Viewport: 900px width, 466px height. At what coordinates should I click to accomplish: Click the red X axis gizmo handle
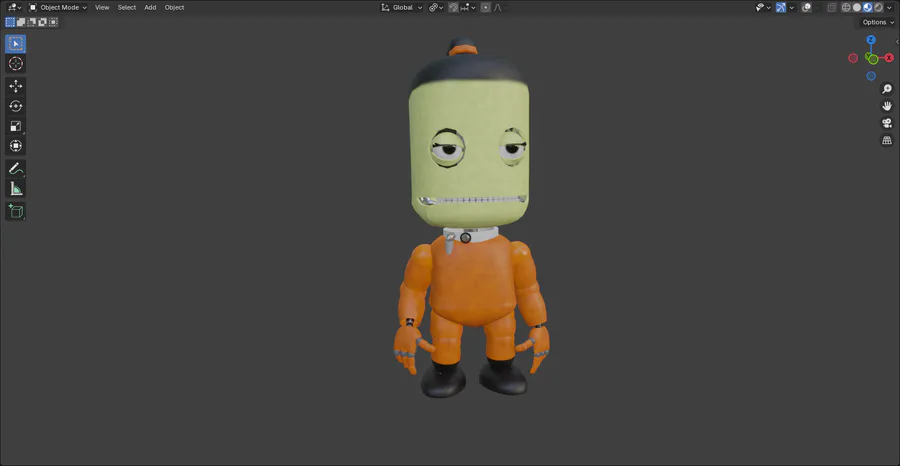889,58
